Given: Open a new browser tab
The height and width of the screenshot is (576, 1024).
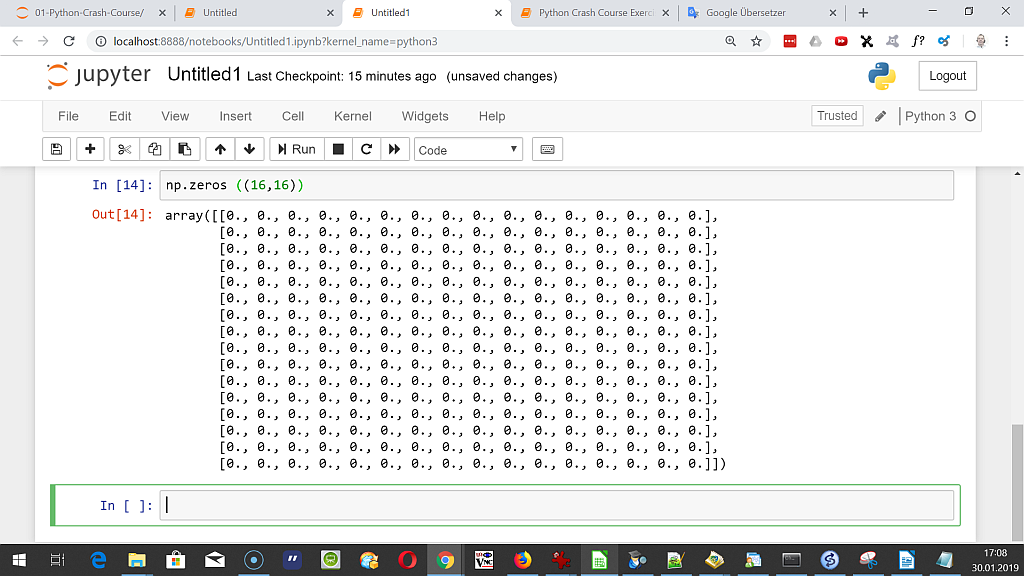Looking at the screenshot, I should (863, 13).
